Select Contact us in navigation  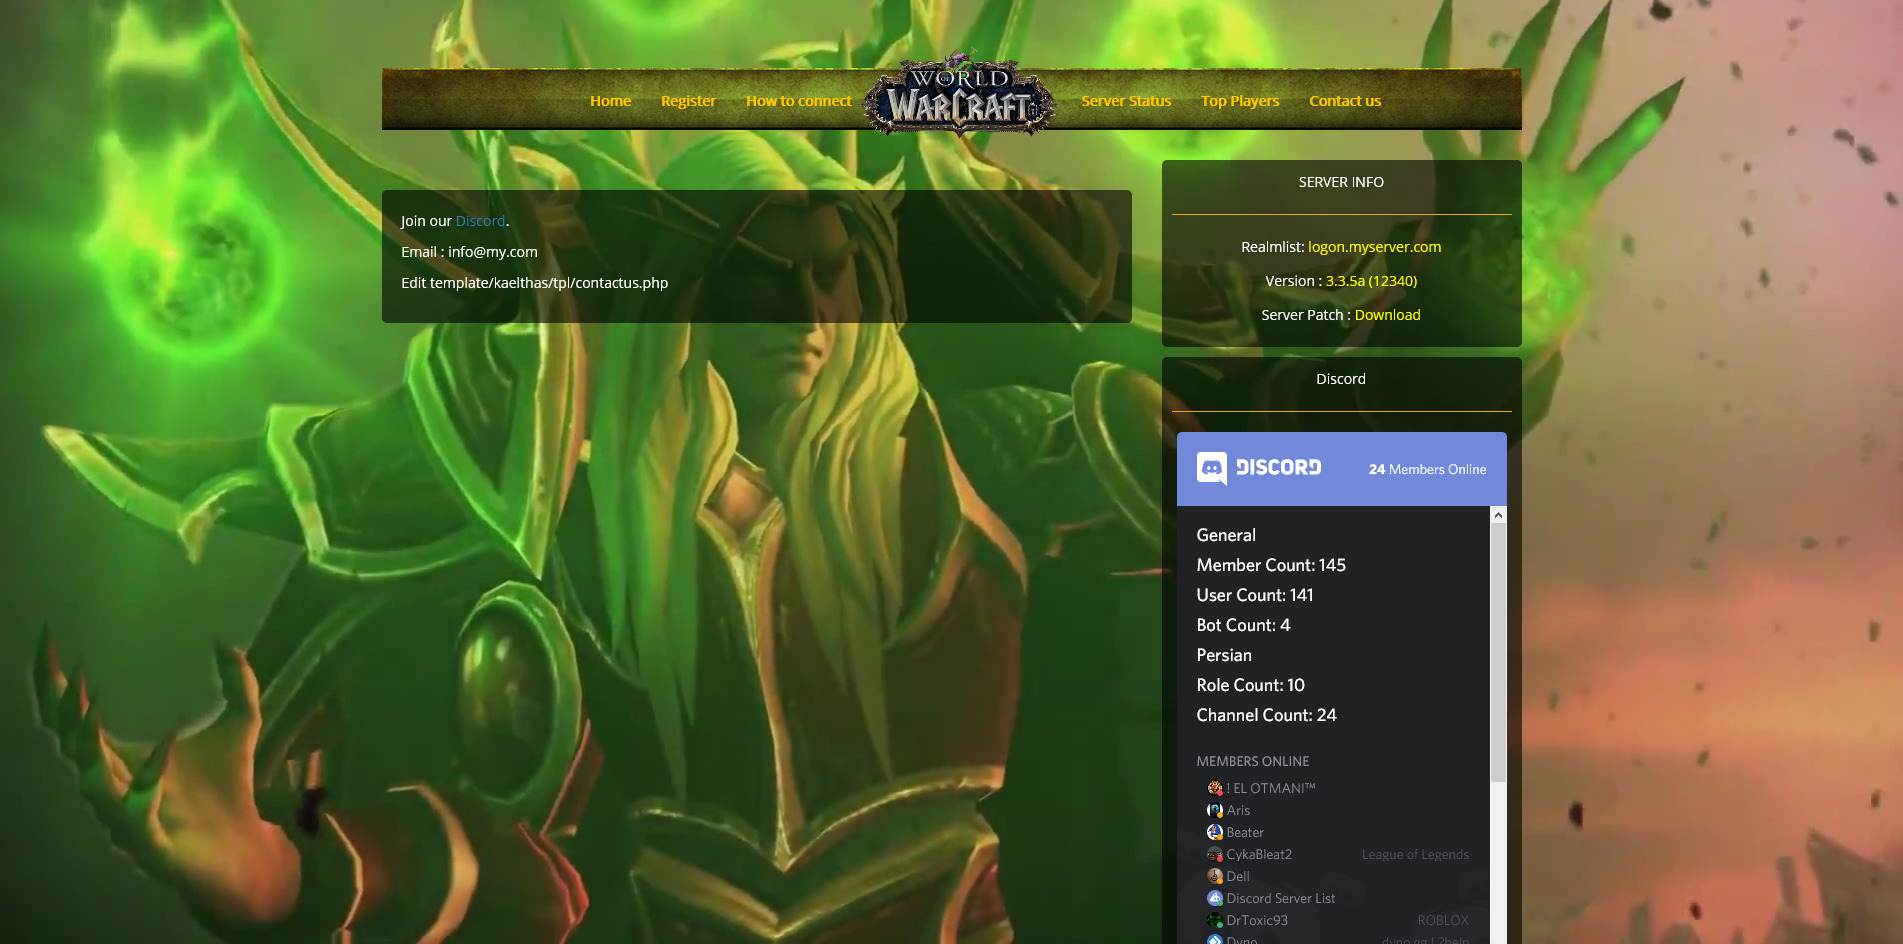point(1345,101)
